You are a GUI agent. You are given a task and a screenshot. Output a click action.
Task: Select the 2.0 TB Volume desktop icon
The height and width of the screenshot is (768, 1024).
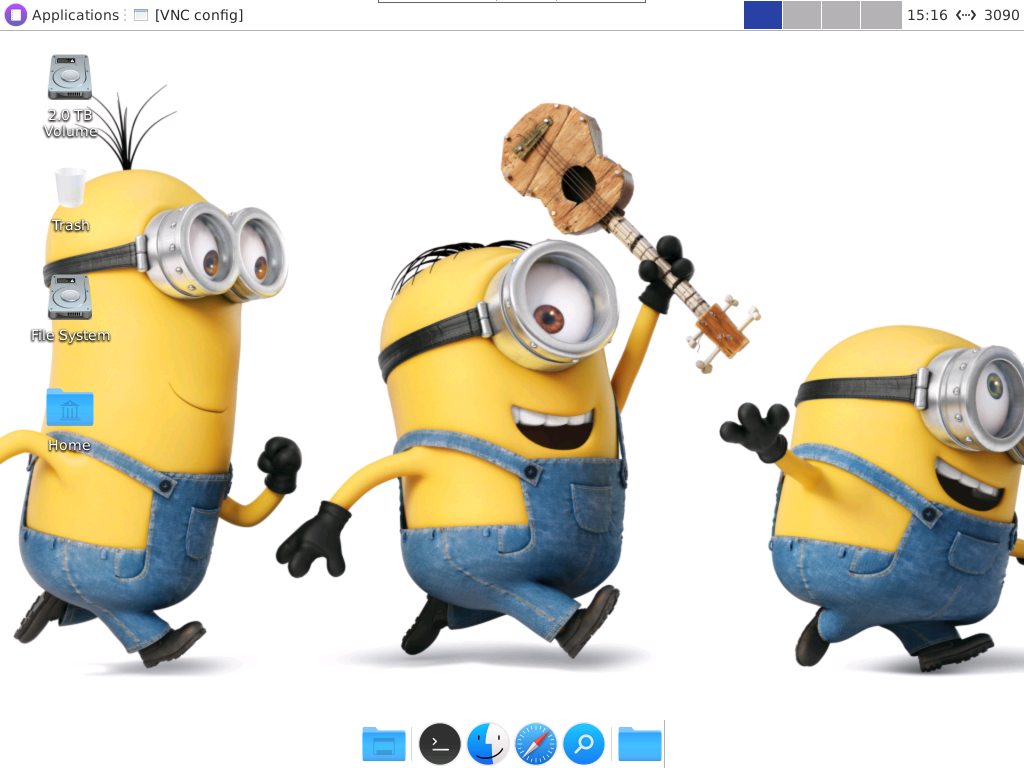click(x=69, y=96)
